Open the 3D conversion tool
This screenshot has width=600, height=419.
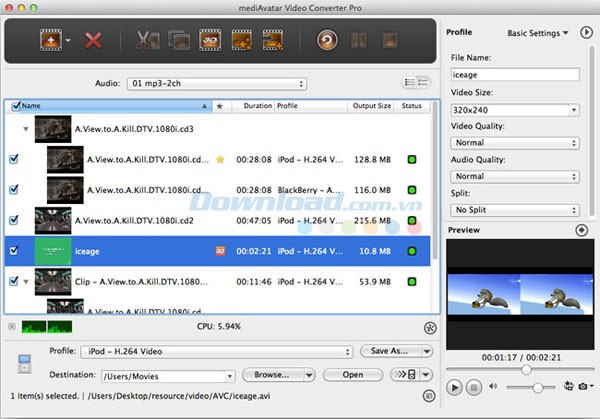tap(210, 40)
